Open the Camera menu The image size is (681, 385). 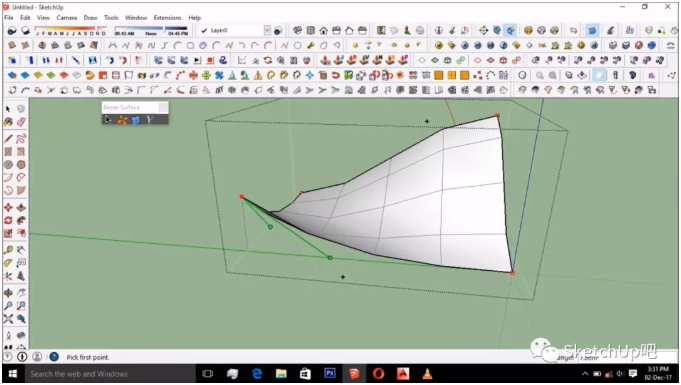[66, 18]
